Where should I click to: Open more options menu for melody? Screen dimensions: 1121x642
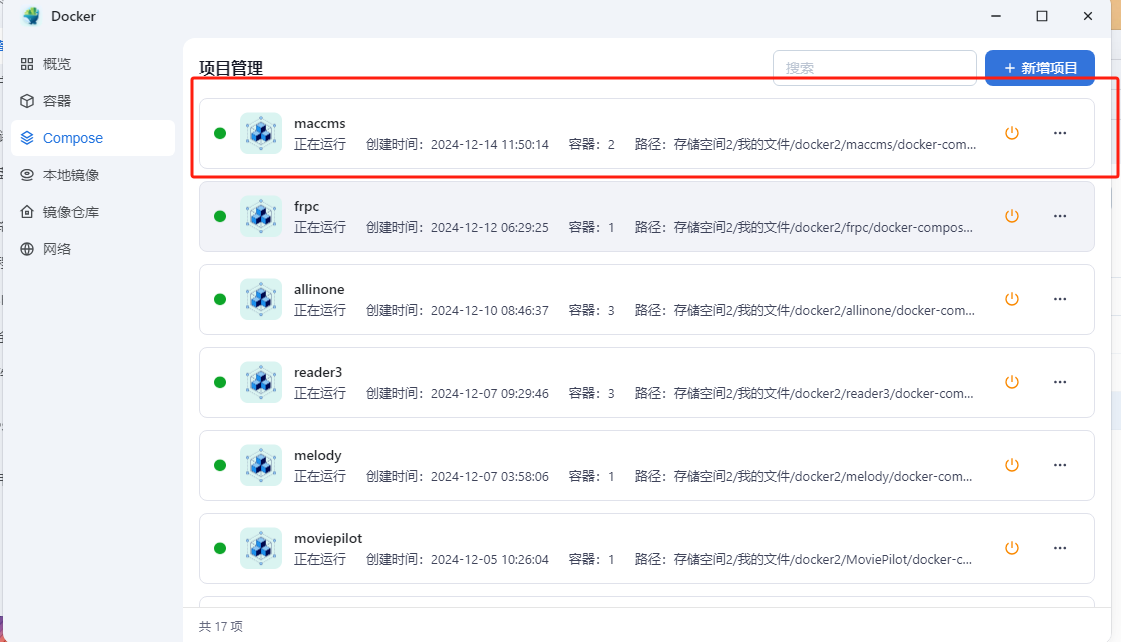tap(1060, 465)
